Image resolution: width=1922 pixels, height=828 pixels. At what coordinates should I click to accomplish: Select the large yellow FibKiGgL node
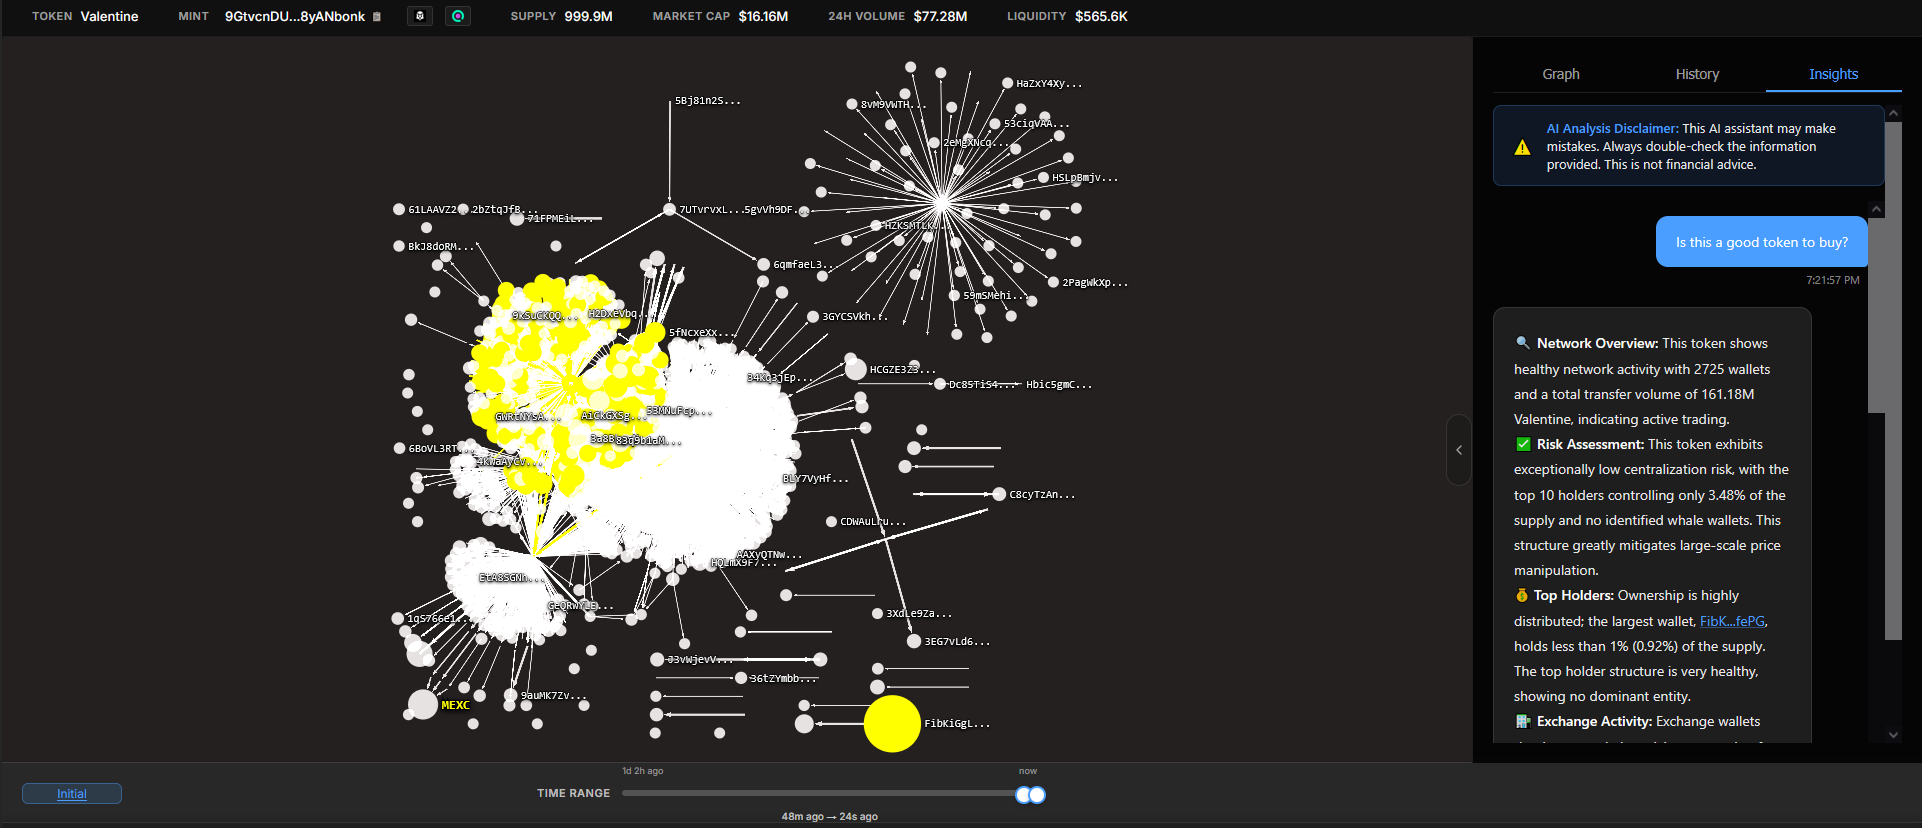click(892, 724)
